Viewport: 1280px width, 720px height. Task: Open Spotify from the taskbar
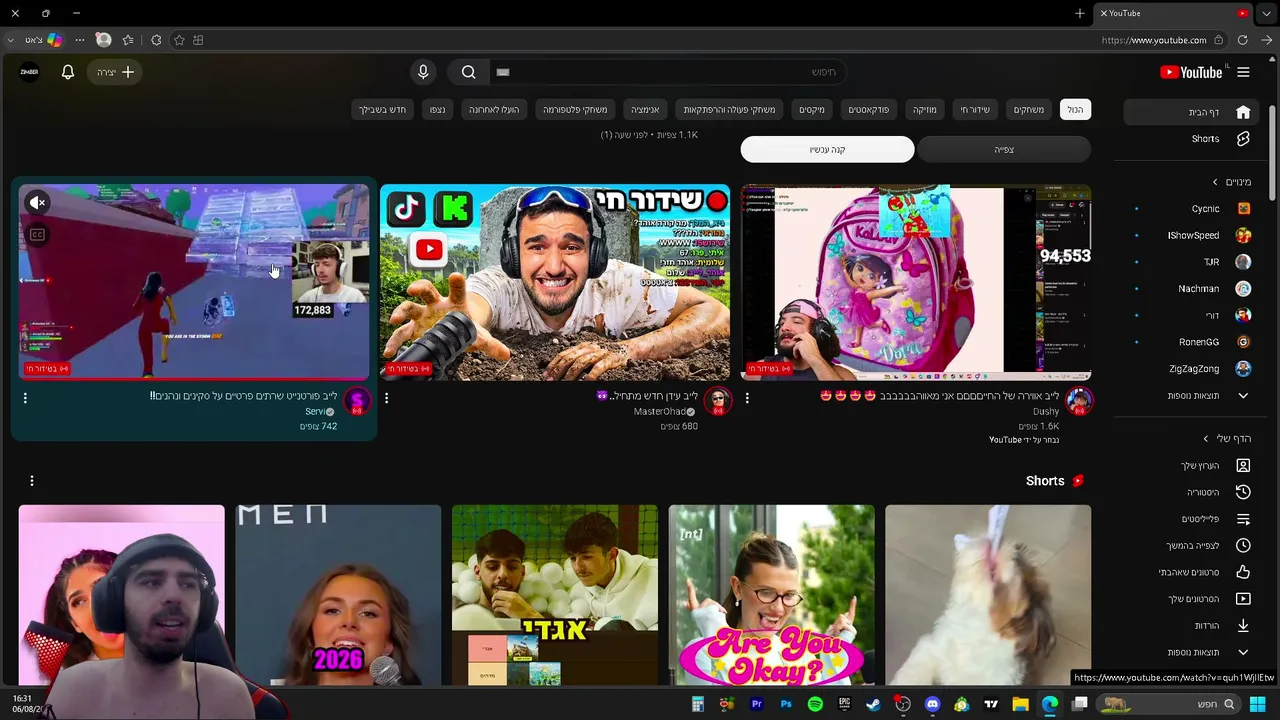click(x=815, y=704)
